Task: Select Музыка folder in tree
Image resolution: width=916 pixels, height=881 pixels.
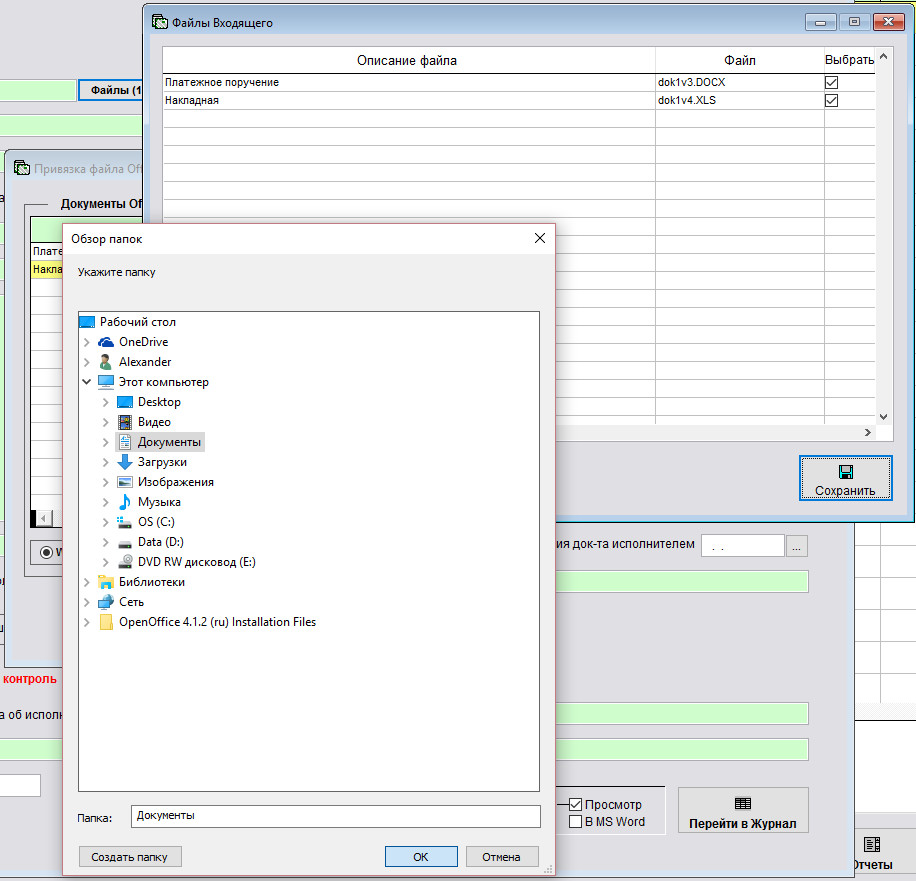Action: tap(159, 502)
